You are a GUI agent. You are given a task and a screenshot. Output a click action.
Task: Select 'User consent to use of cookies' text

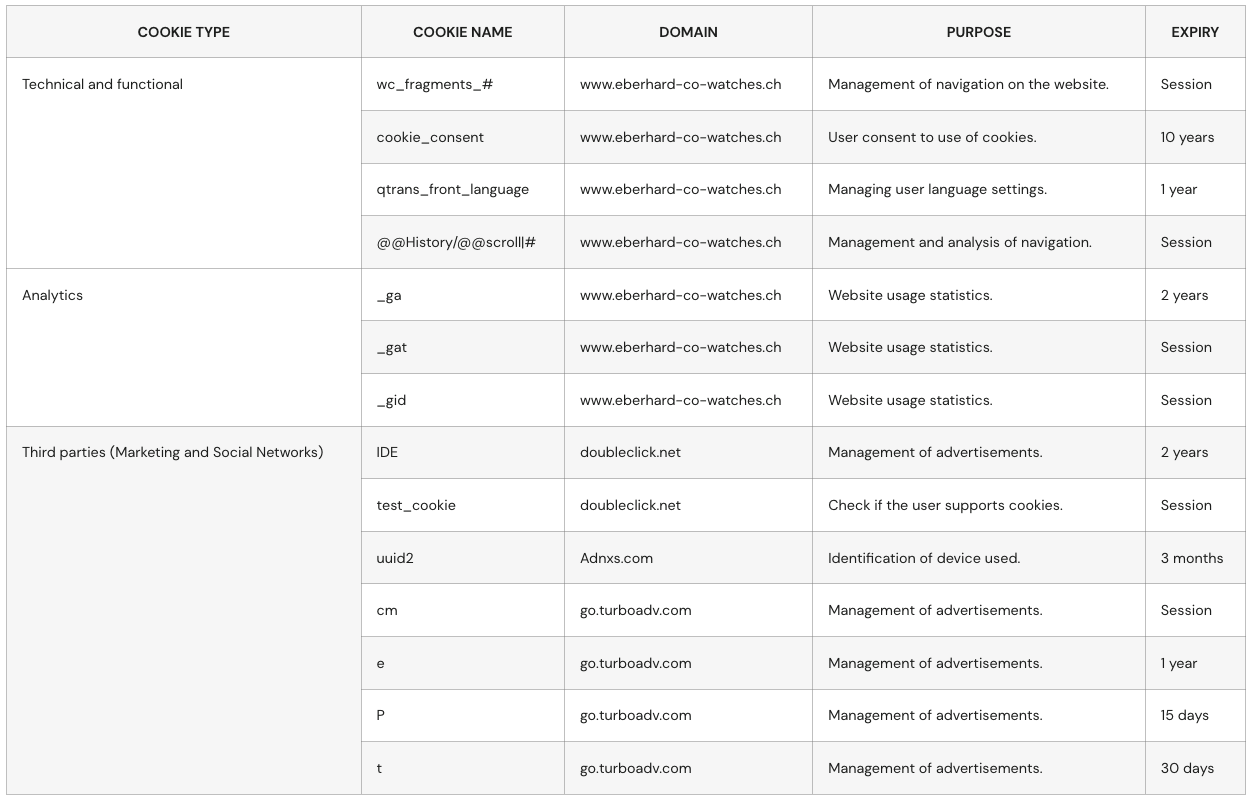932,138
